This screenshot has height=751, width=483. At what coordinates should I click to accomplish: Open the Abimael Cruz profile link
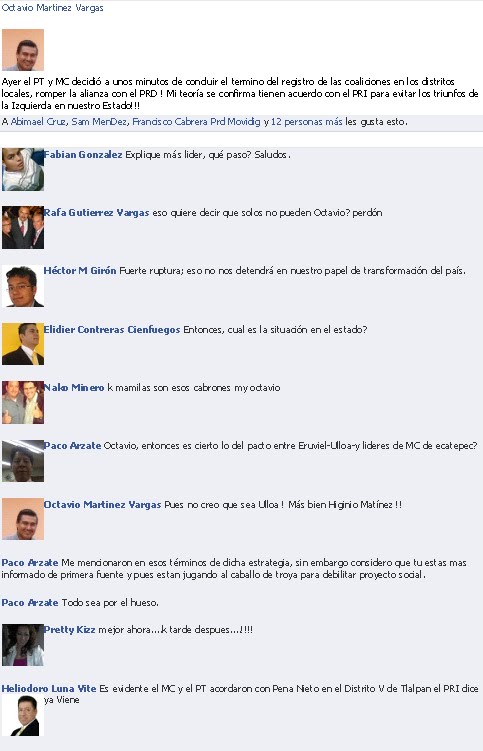[39, 122]
